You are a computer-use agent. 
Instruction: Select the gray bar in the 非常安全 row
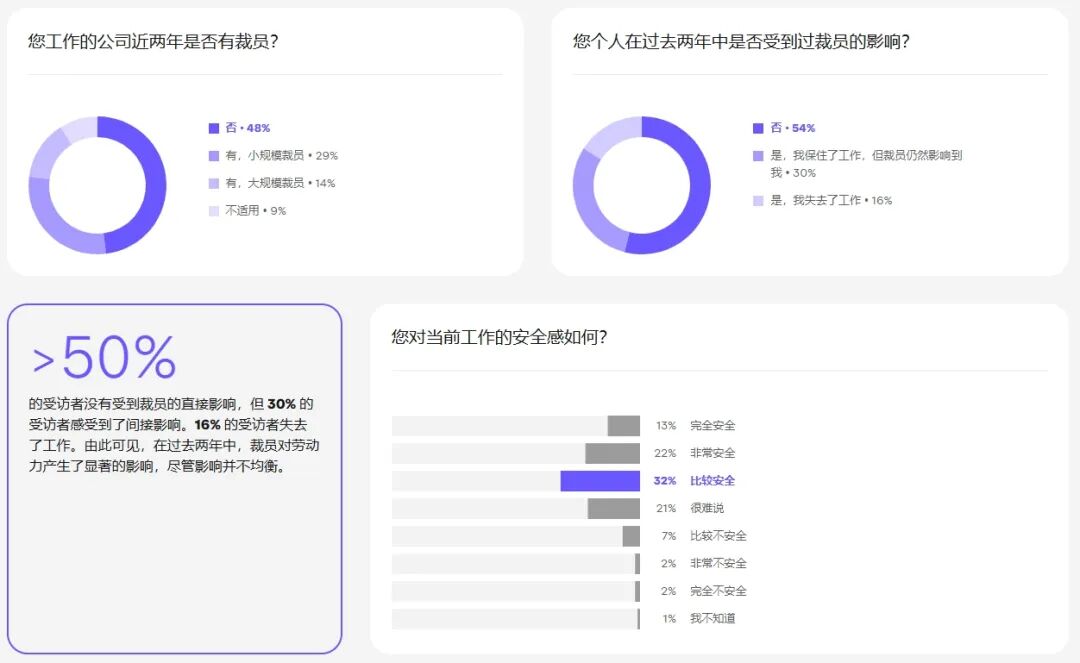click(x=613, y=453)
